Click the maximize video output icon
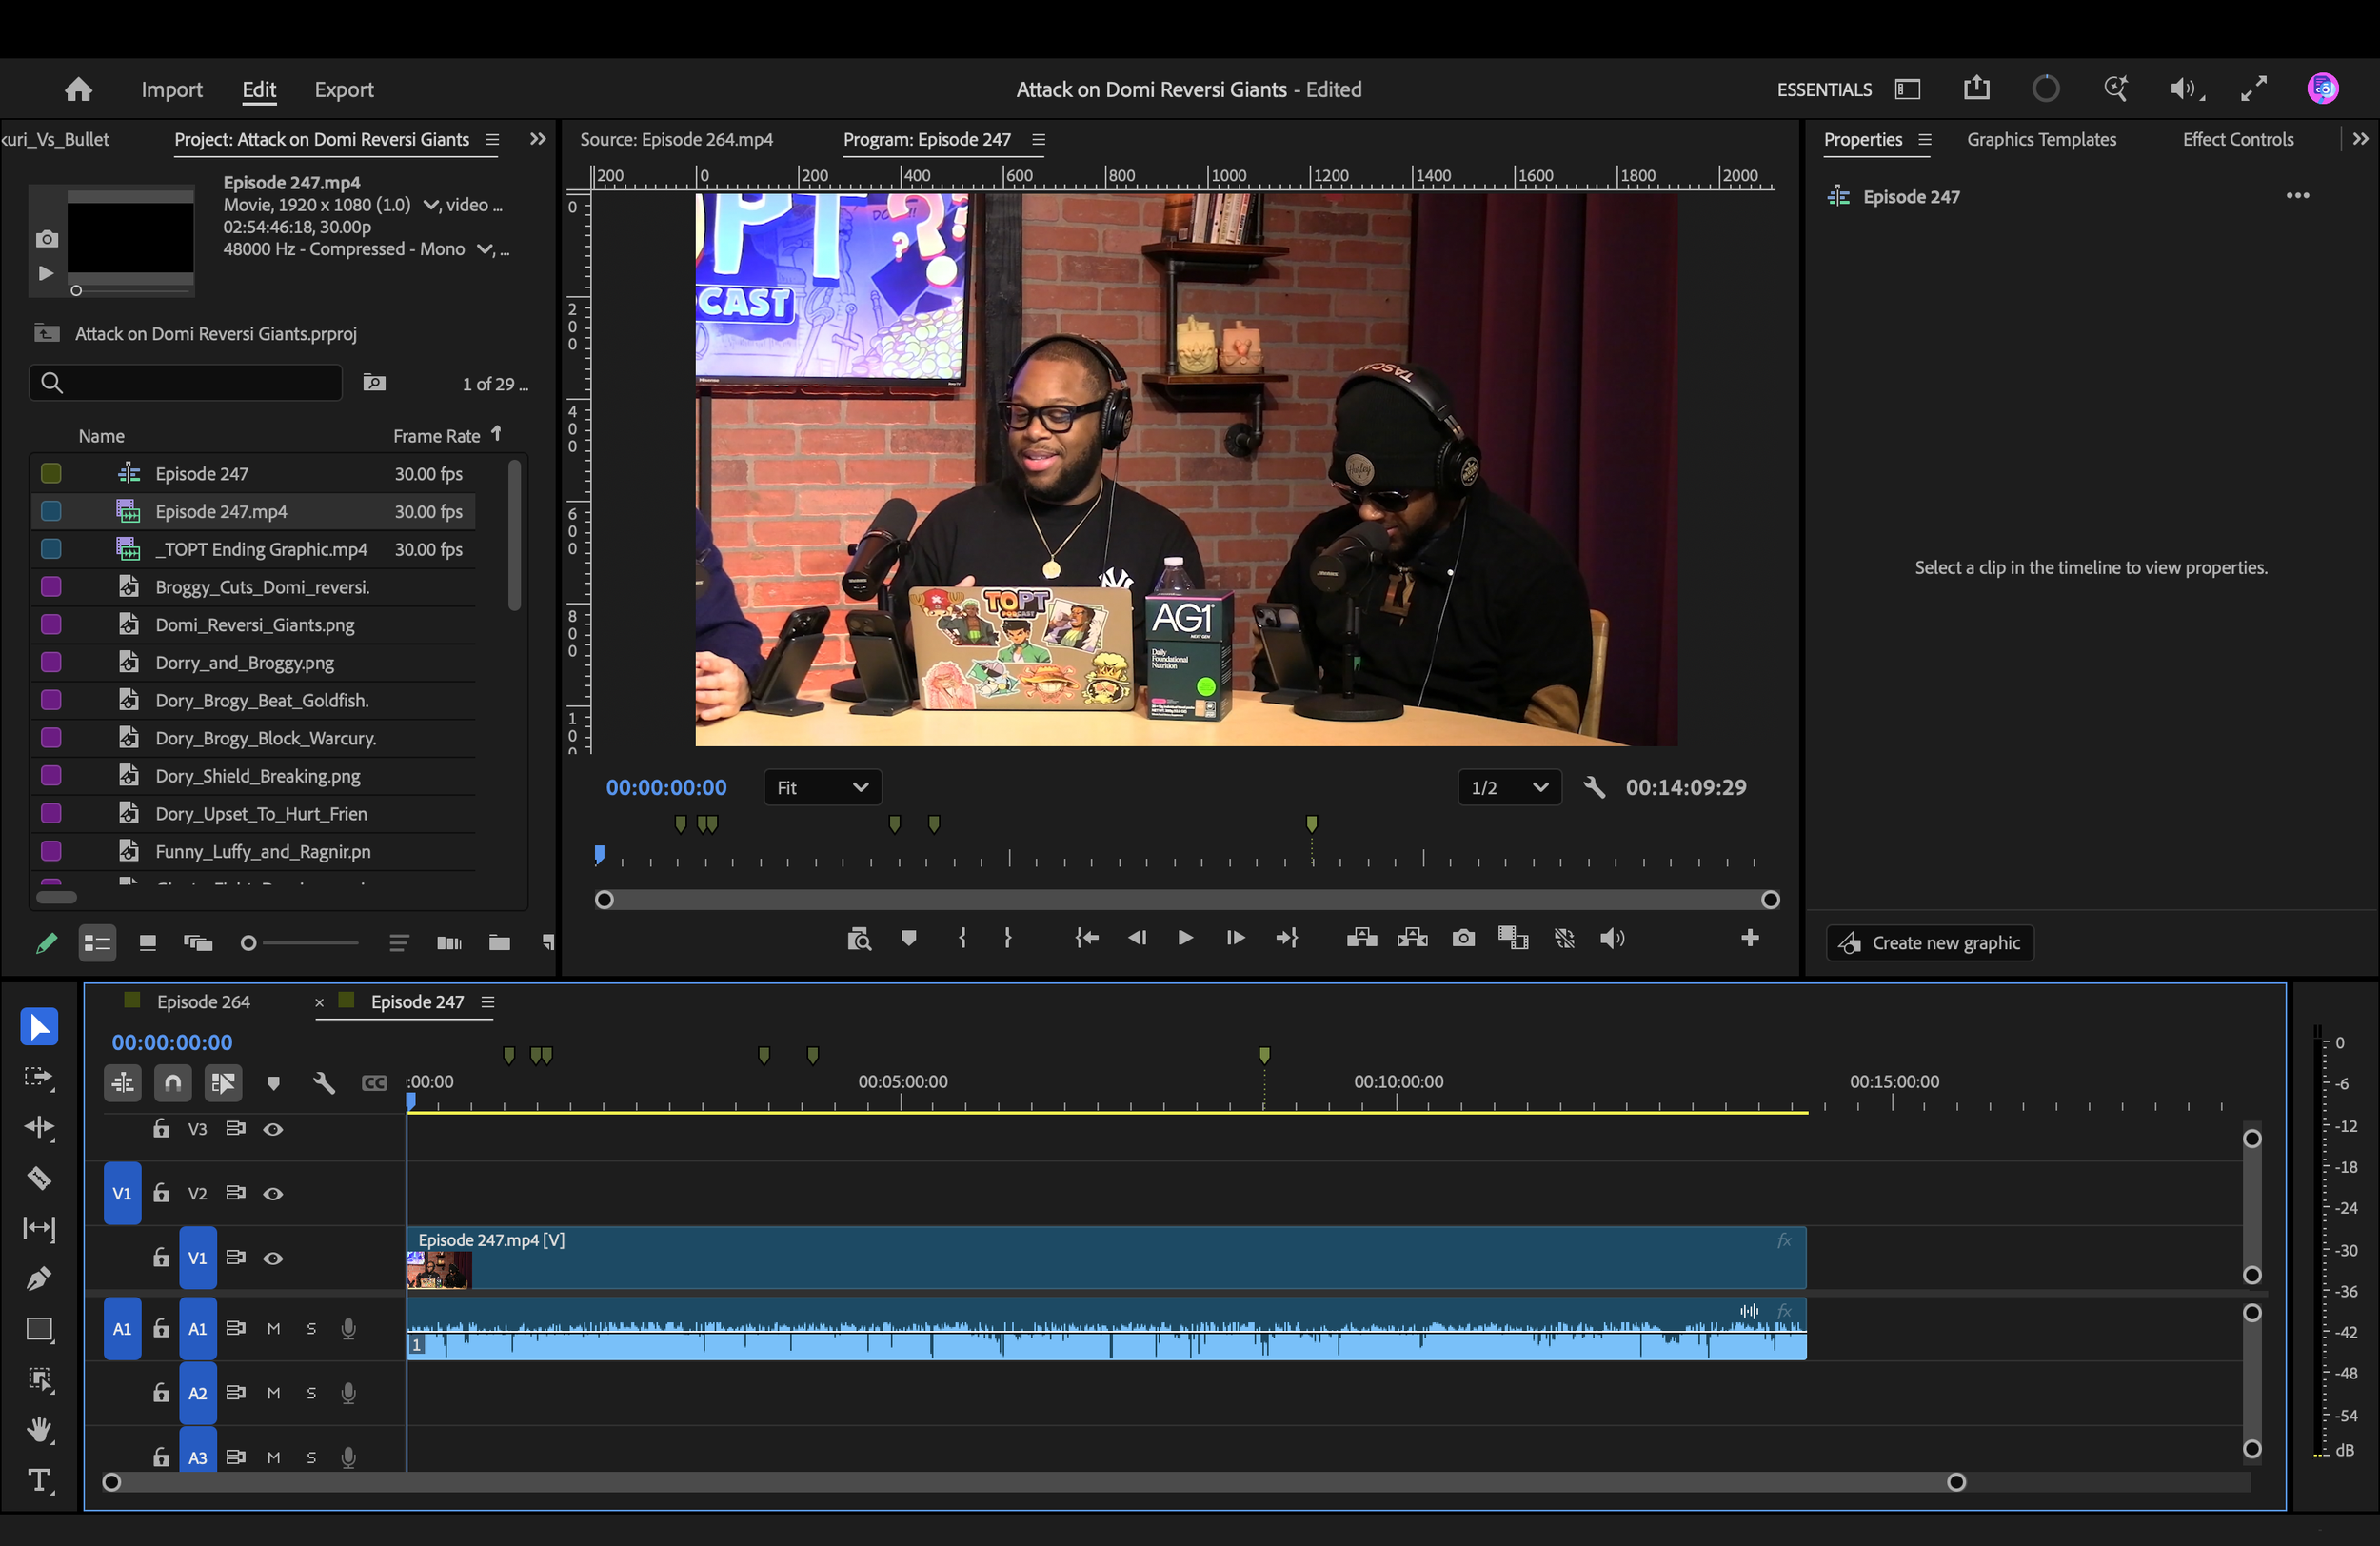This screenshot has width=2380, height=1546. coord(2254,88)
